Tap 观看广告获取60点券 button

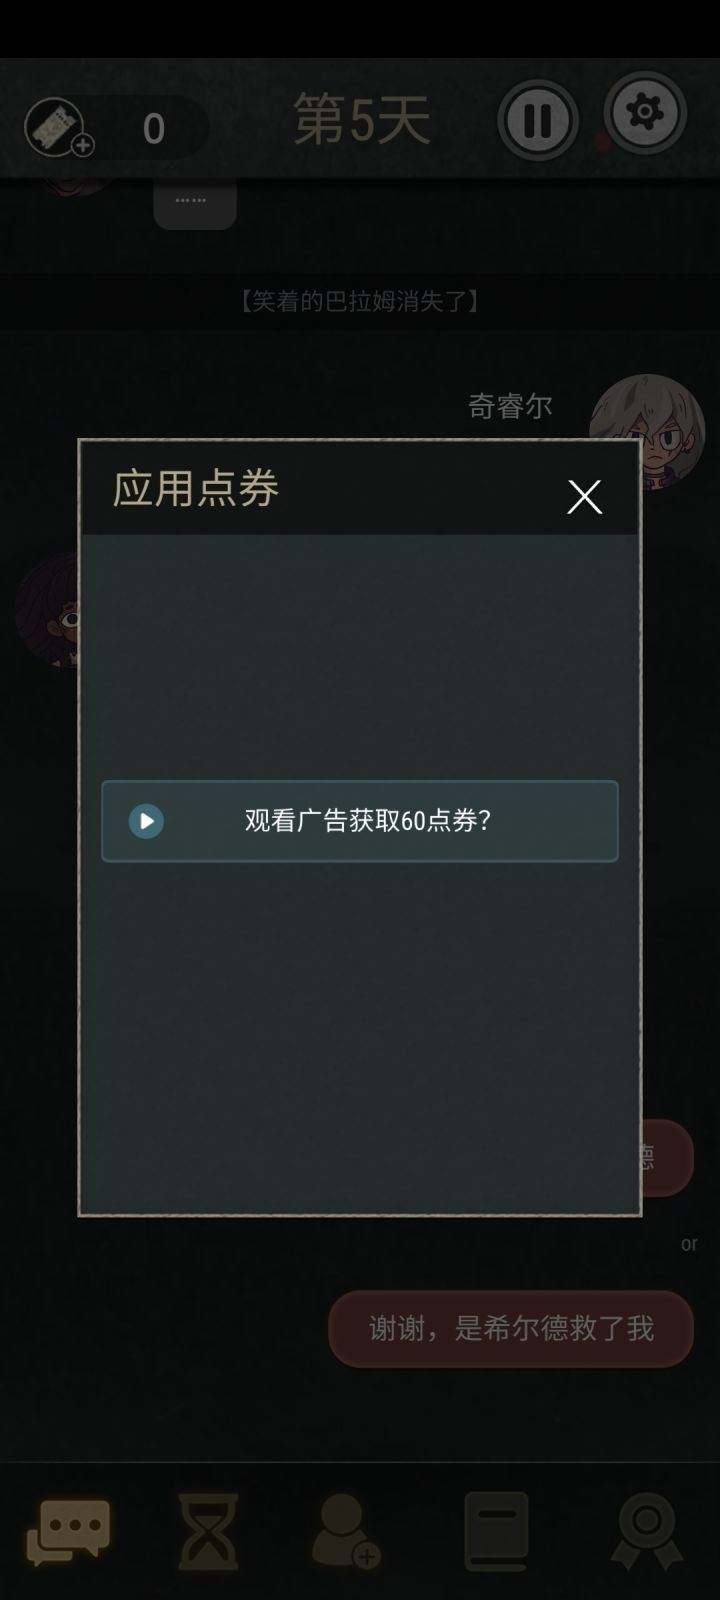pos(360,821)
